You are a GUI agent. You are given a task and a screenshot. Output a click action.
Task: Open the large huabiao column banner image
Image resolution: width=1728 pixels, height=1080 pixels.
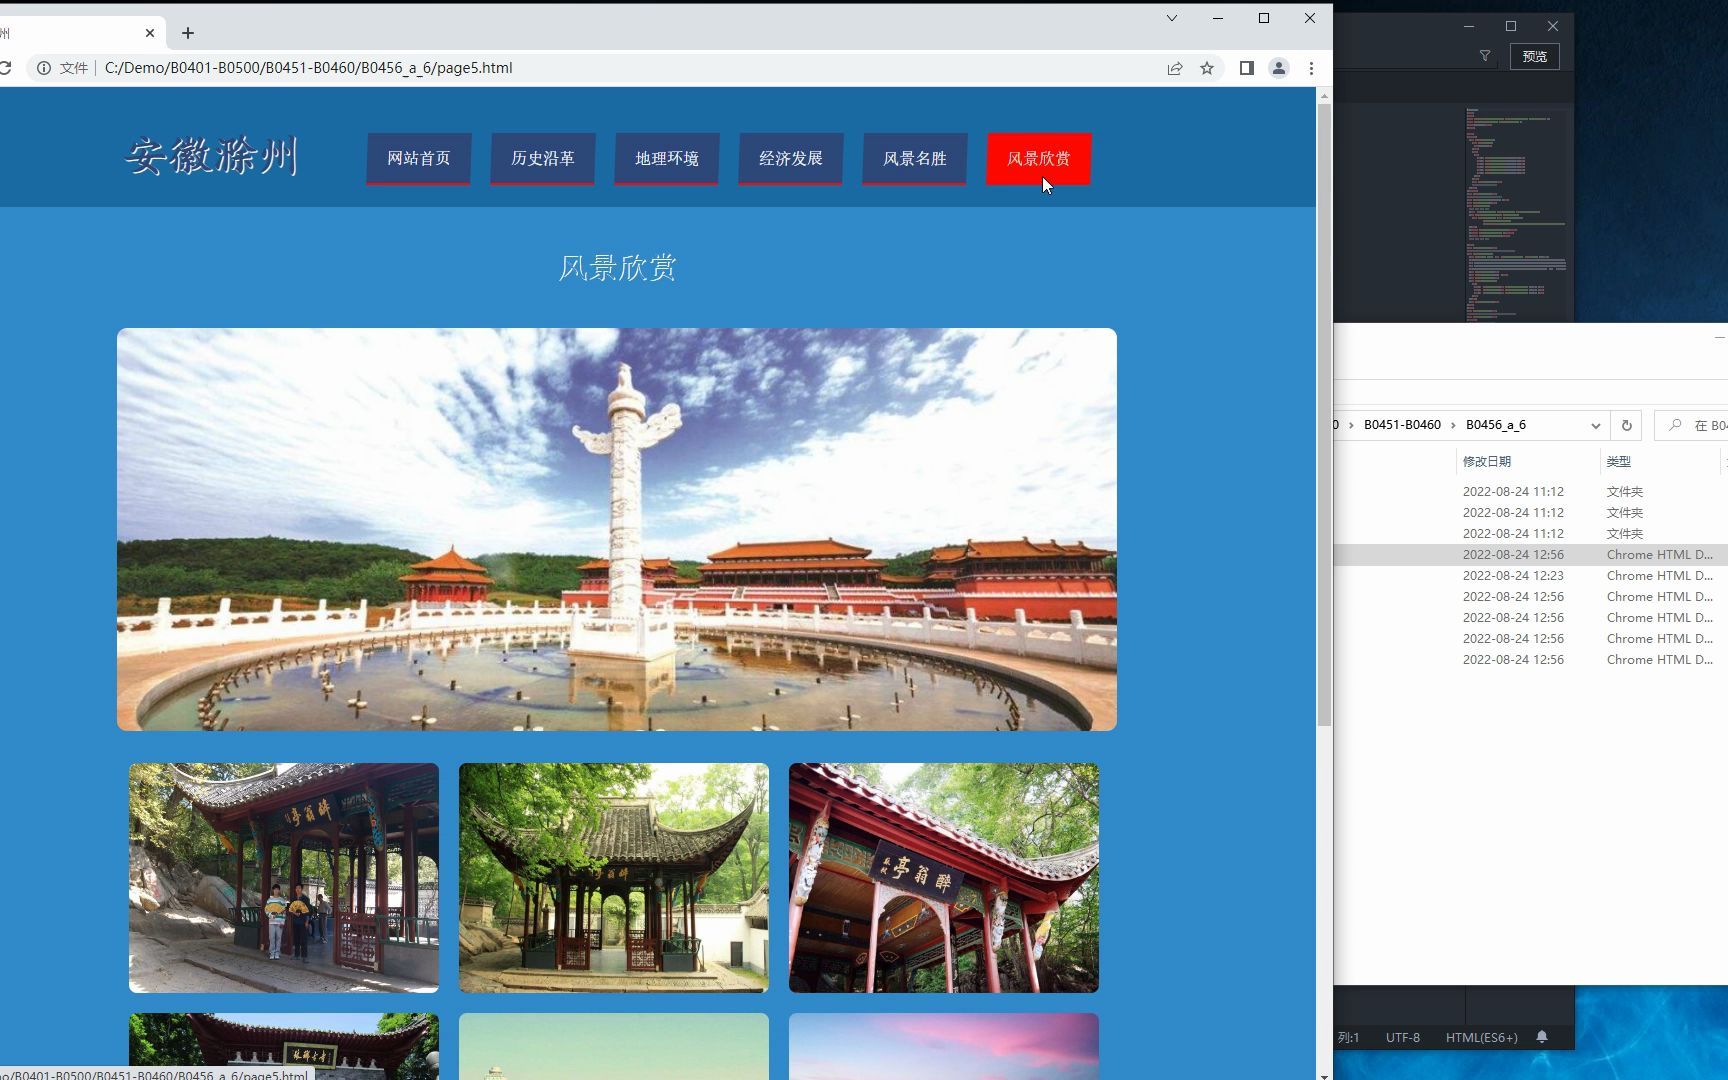click(617, 529)
